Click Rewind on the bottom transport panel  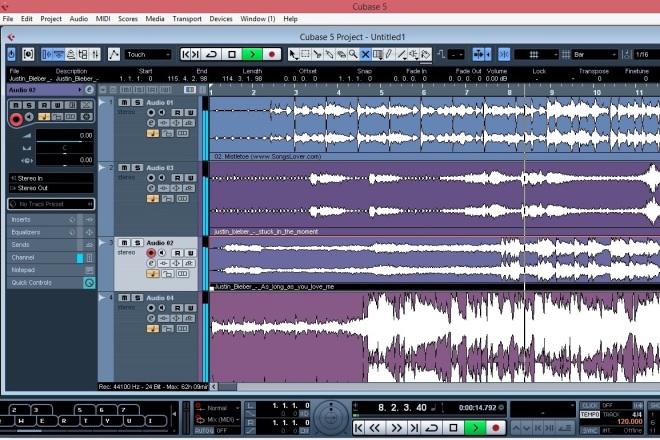[374, 428]
